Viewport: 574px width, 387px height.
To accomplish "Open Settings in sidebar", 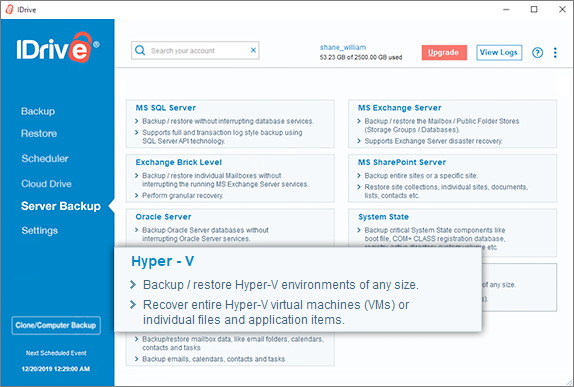I will point(40,231).
